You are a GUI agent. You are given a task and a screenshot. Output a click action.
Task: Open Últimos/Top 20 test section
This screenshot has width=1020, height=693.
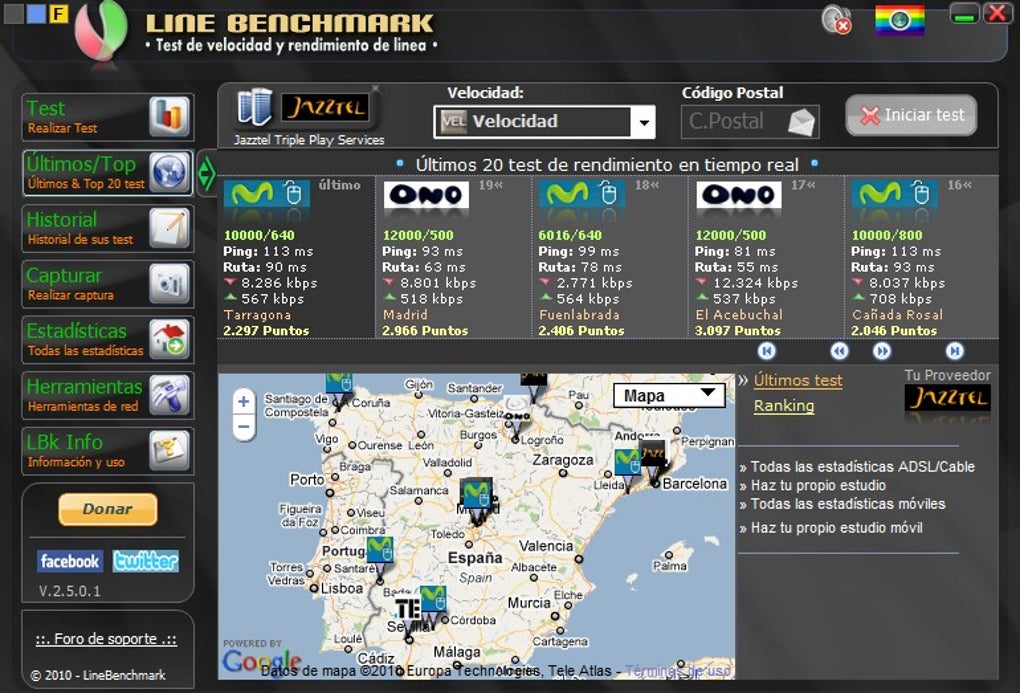[x=107, y=173]
